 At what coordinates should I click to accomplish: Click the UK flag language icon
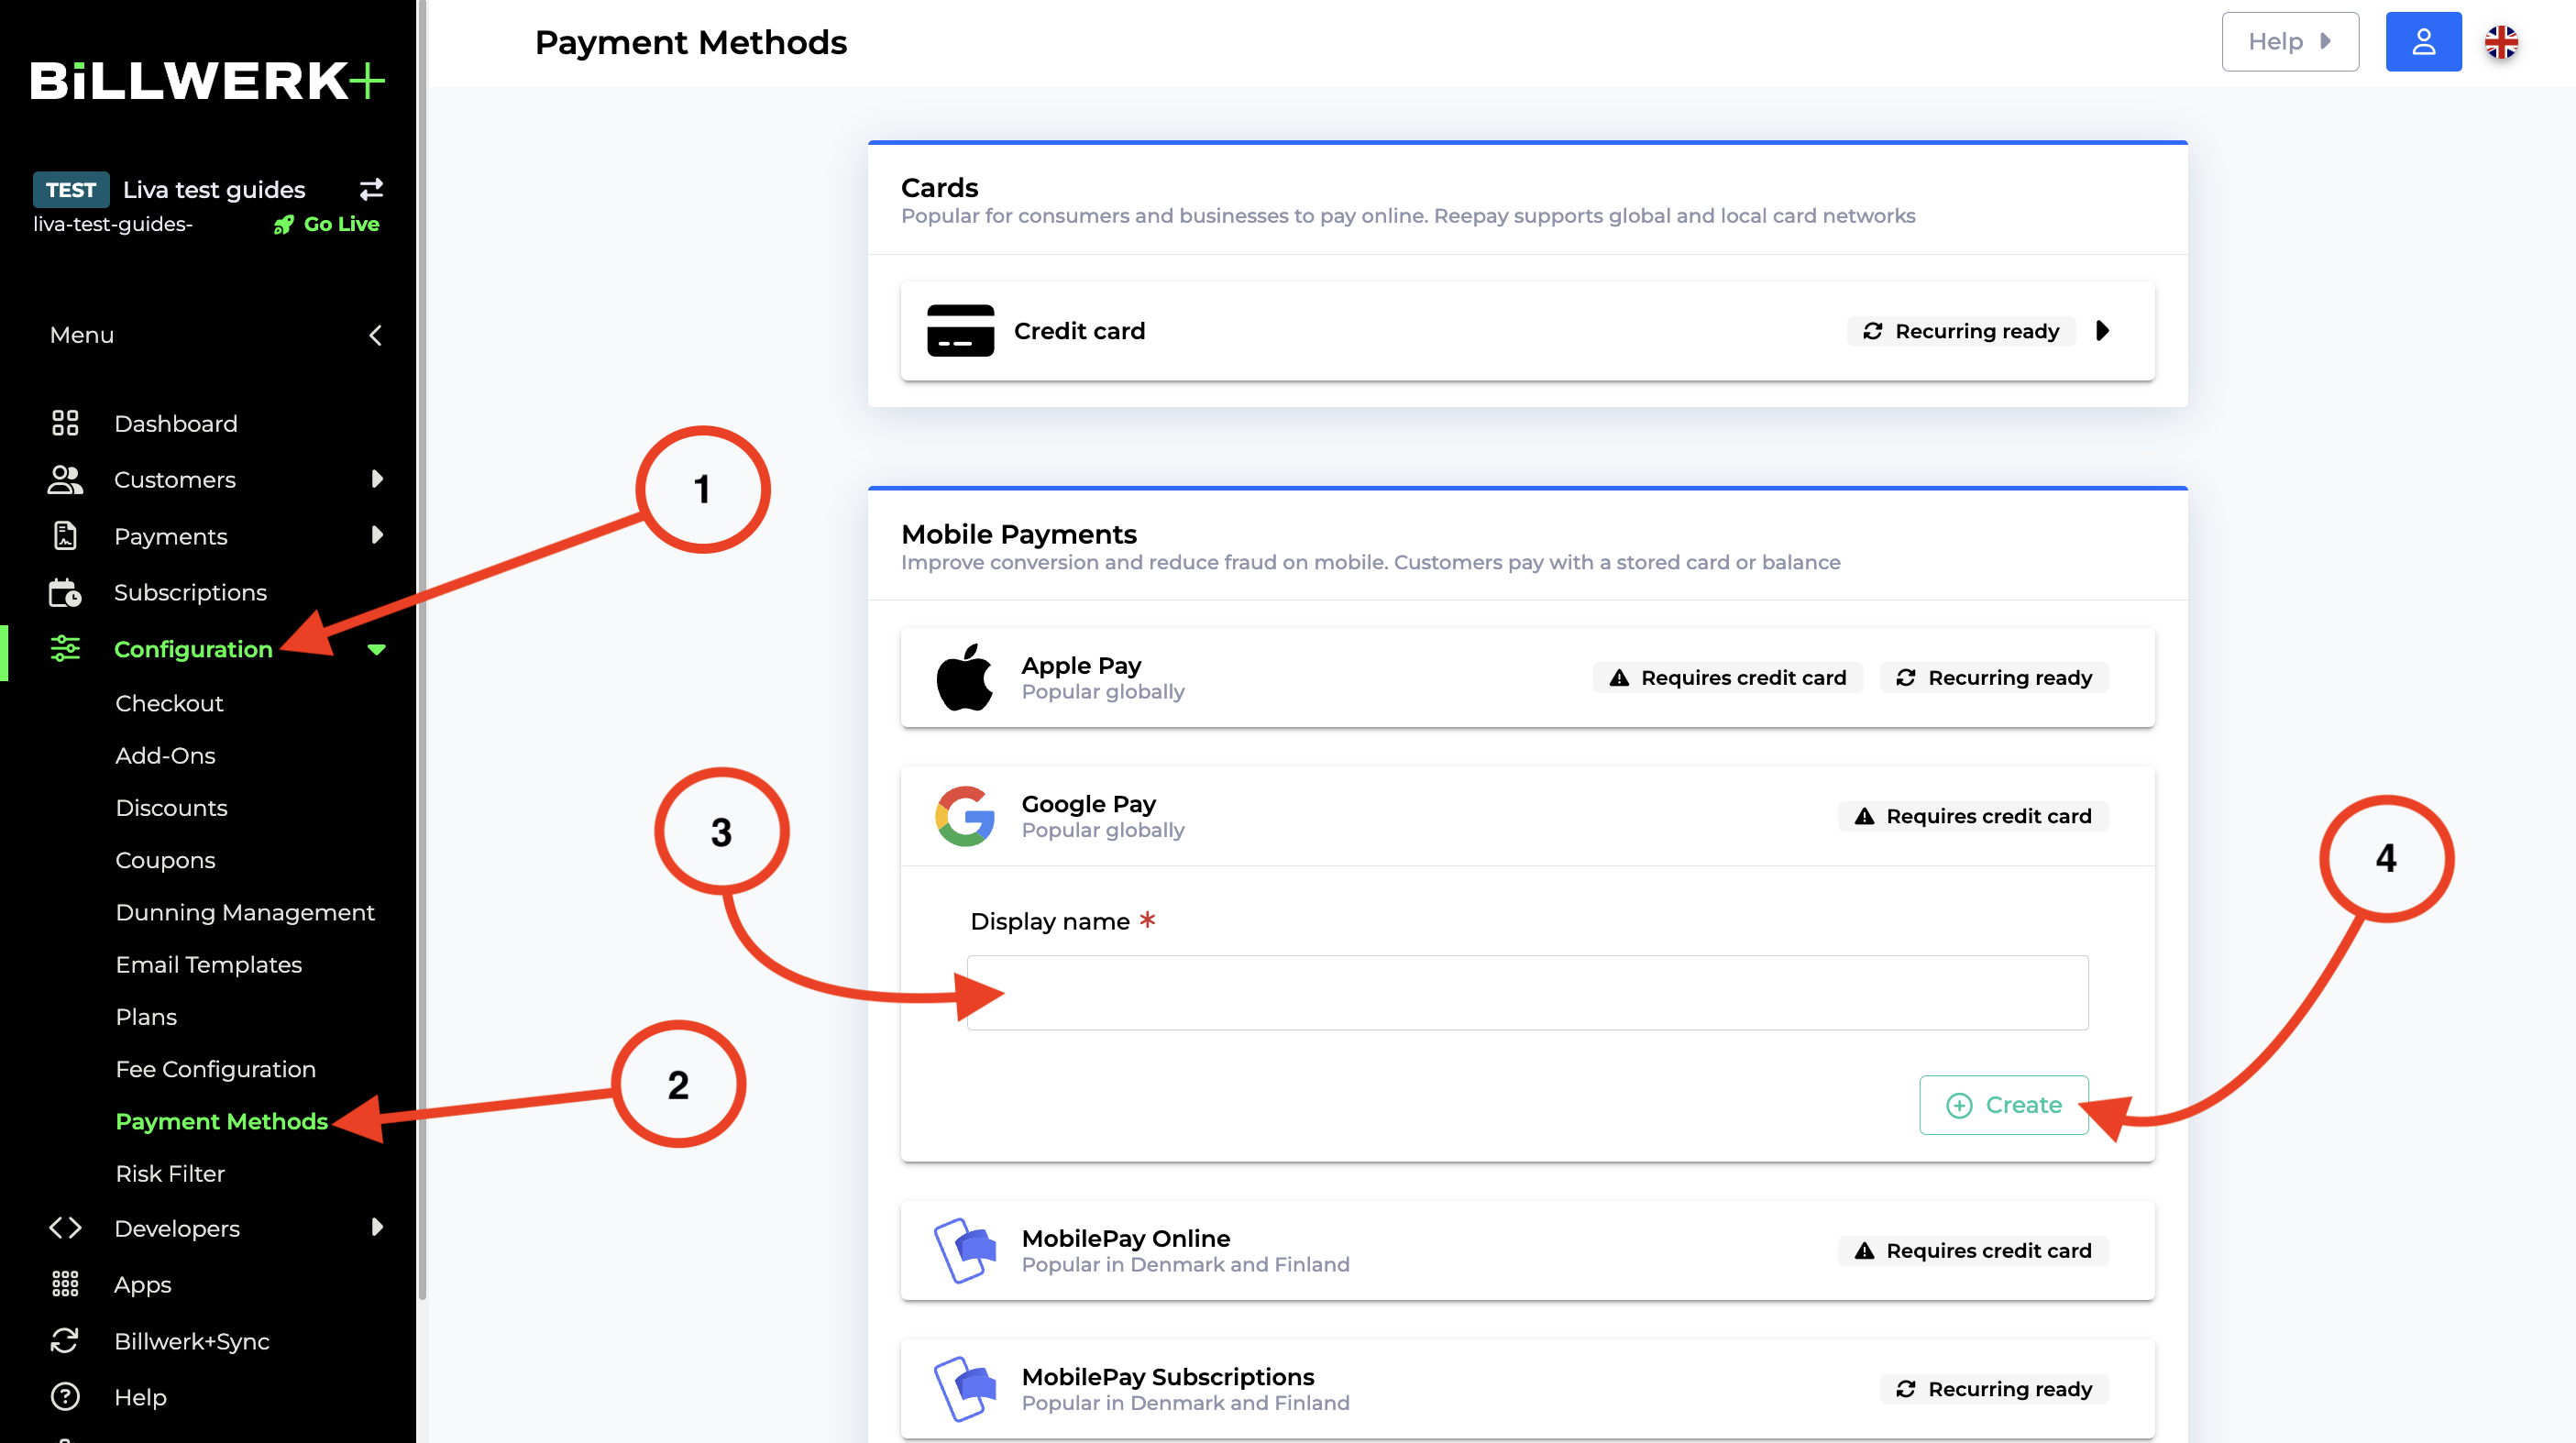click(2500, 42)
